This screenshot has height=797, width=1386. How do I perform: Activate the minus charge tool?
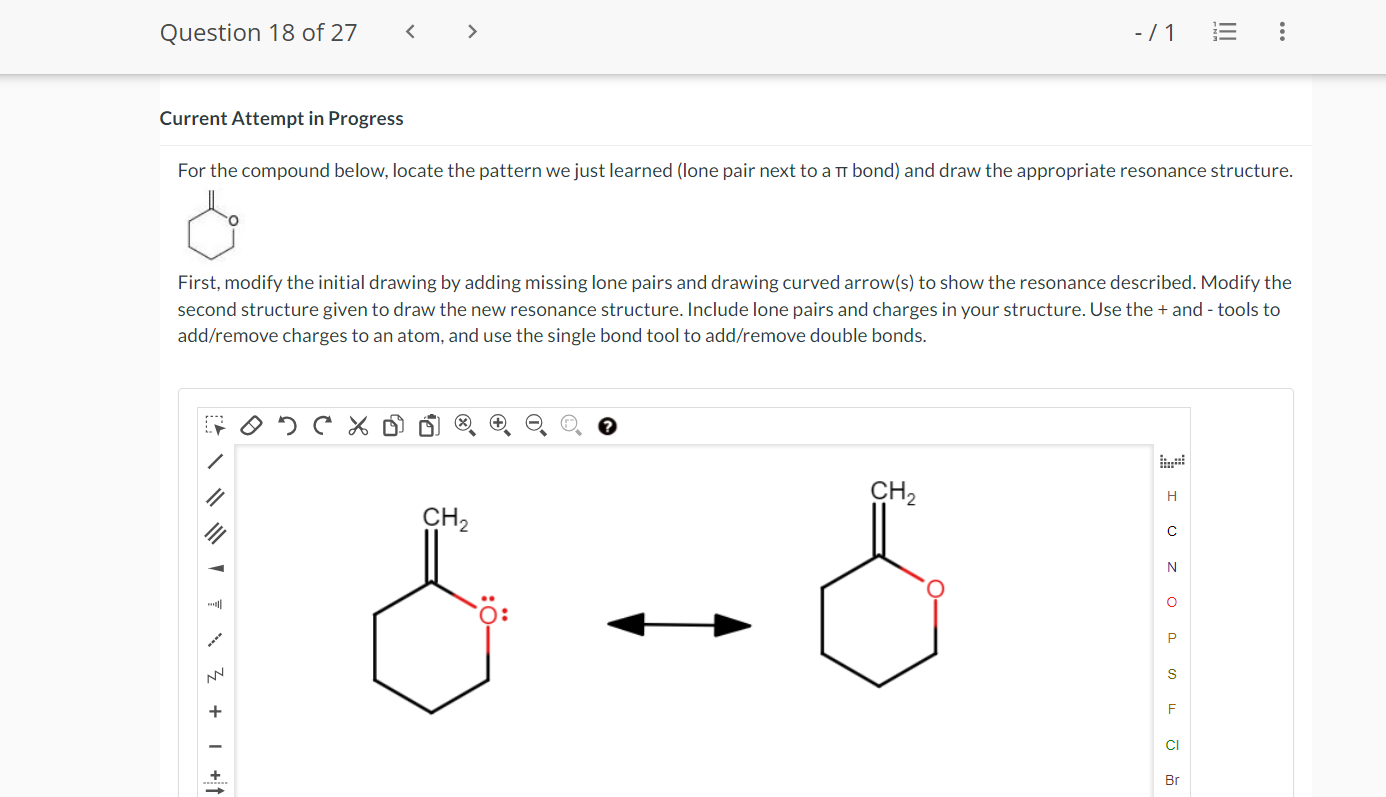[x=213, y=745]
